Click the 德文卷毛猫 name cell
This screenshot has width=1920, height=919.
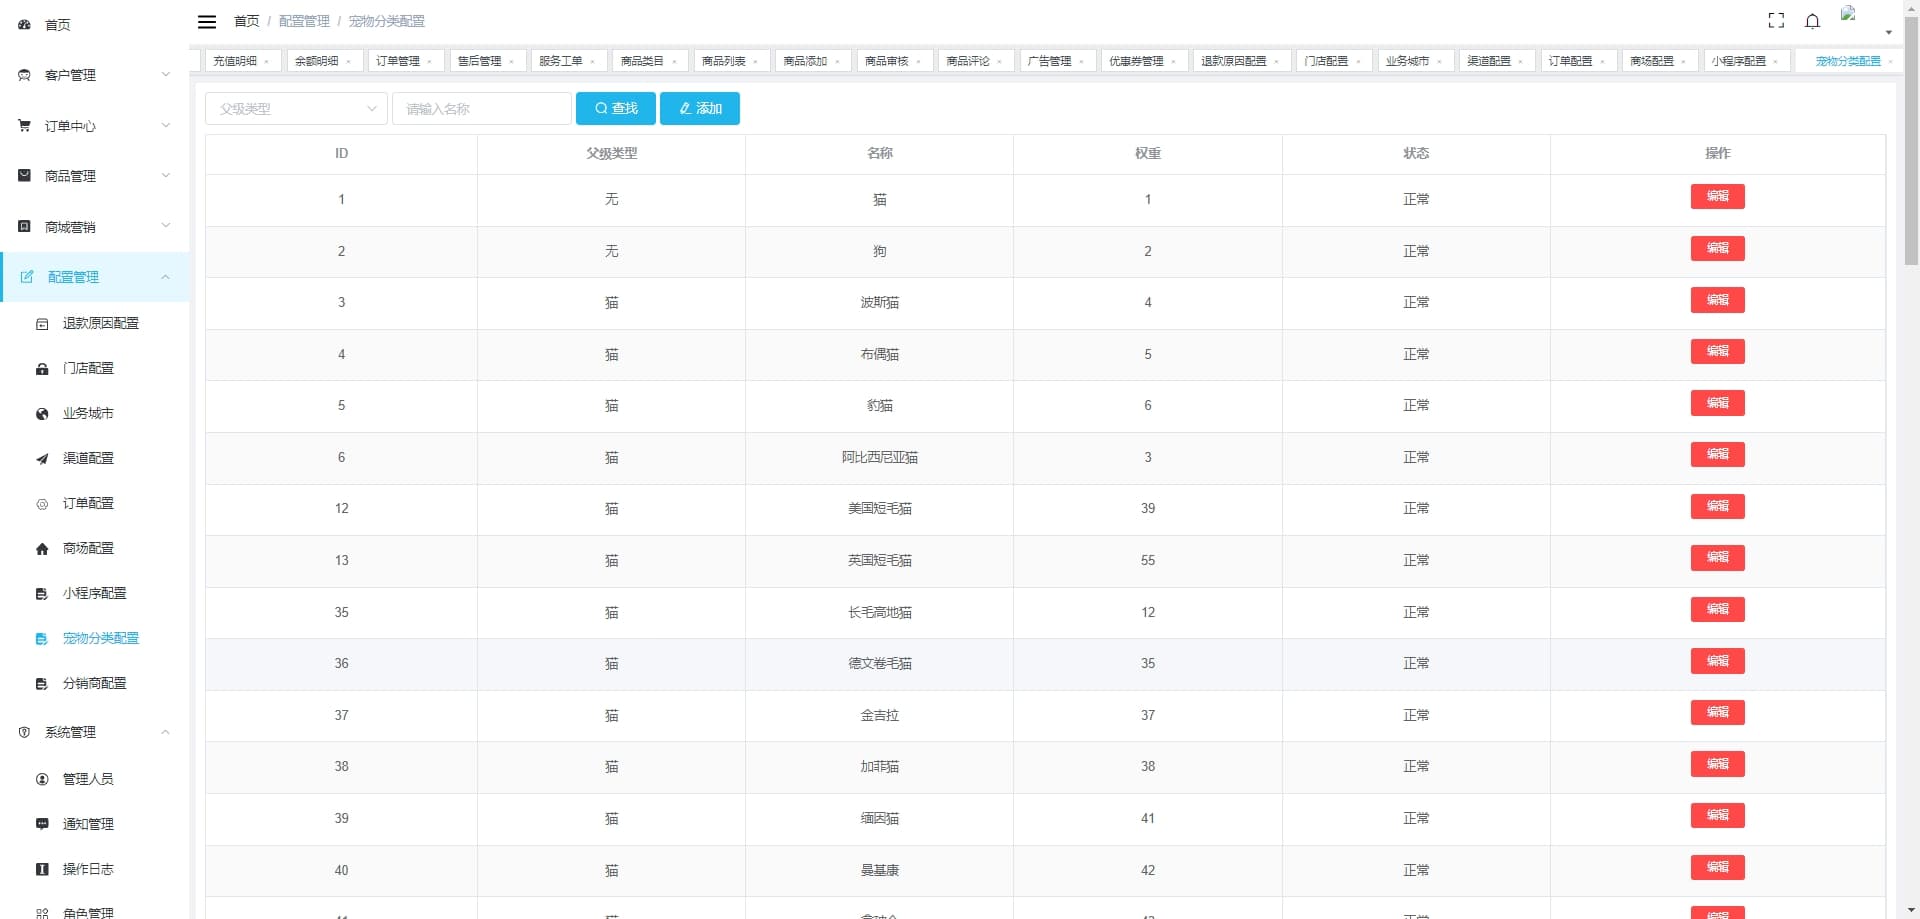click(x=880, y=663)
